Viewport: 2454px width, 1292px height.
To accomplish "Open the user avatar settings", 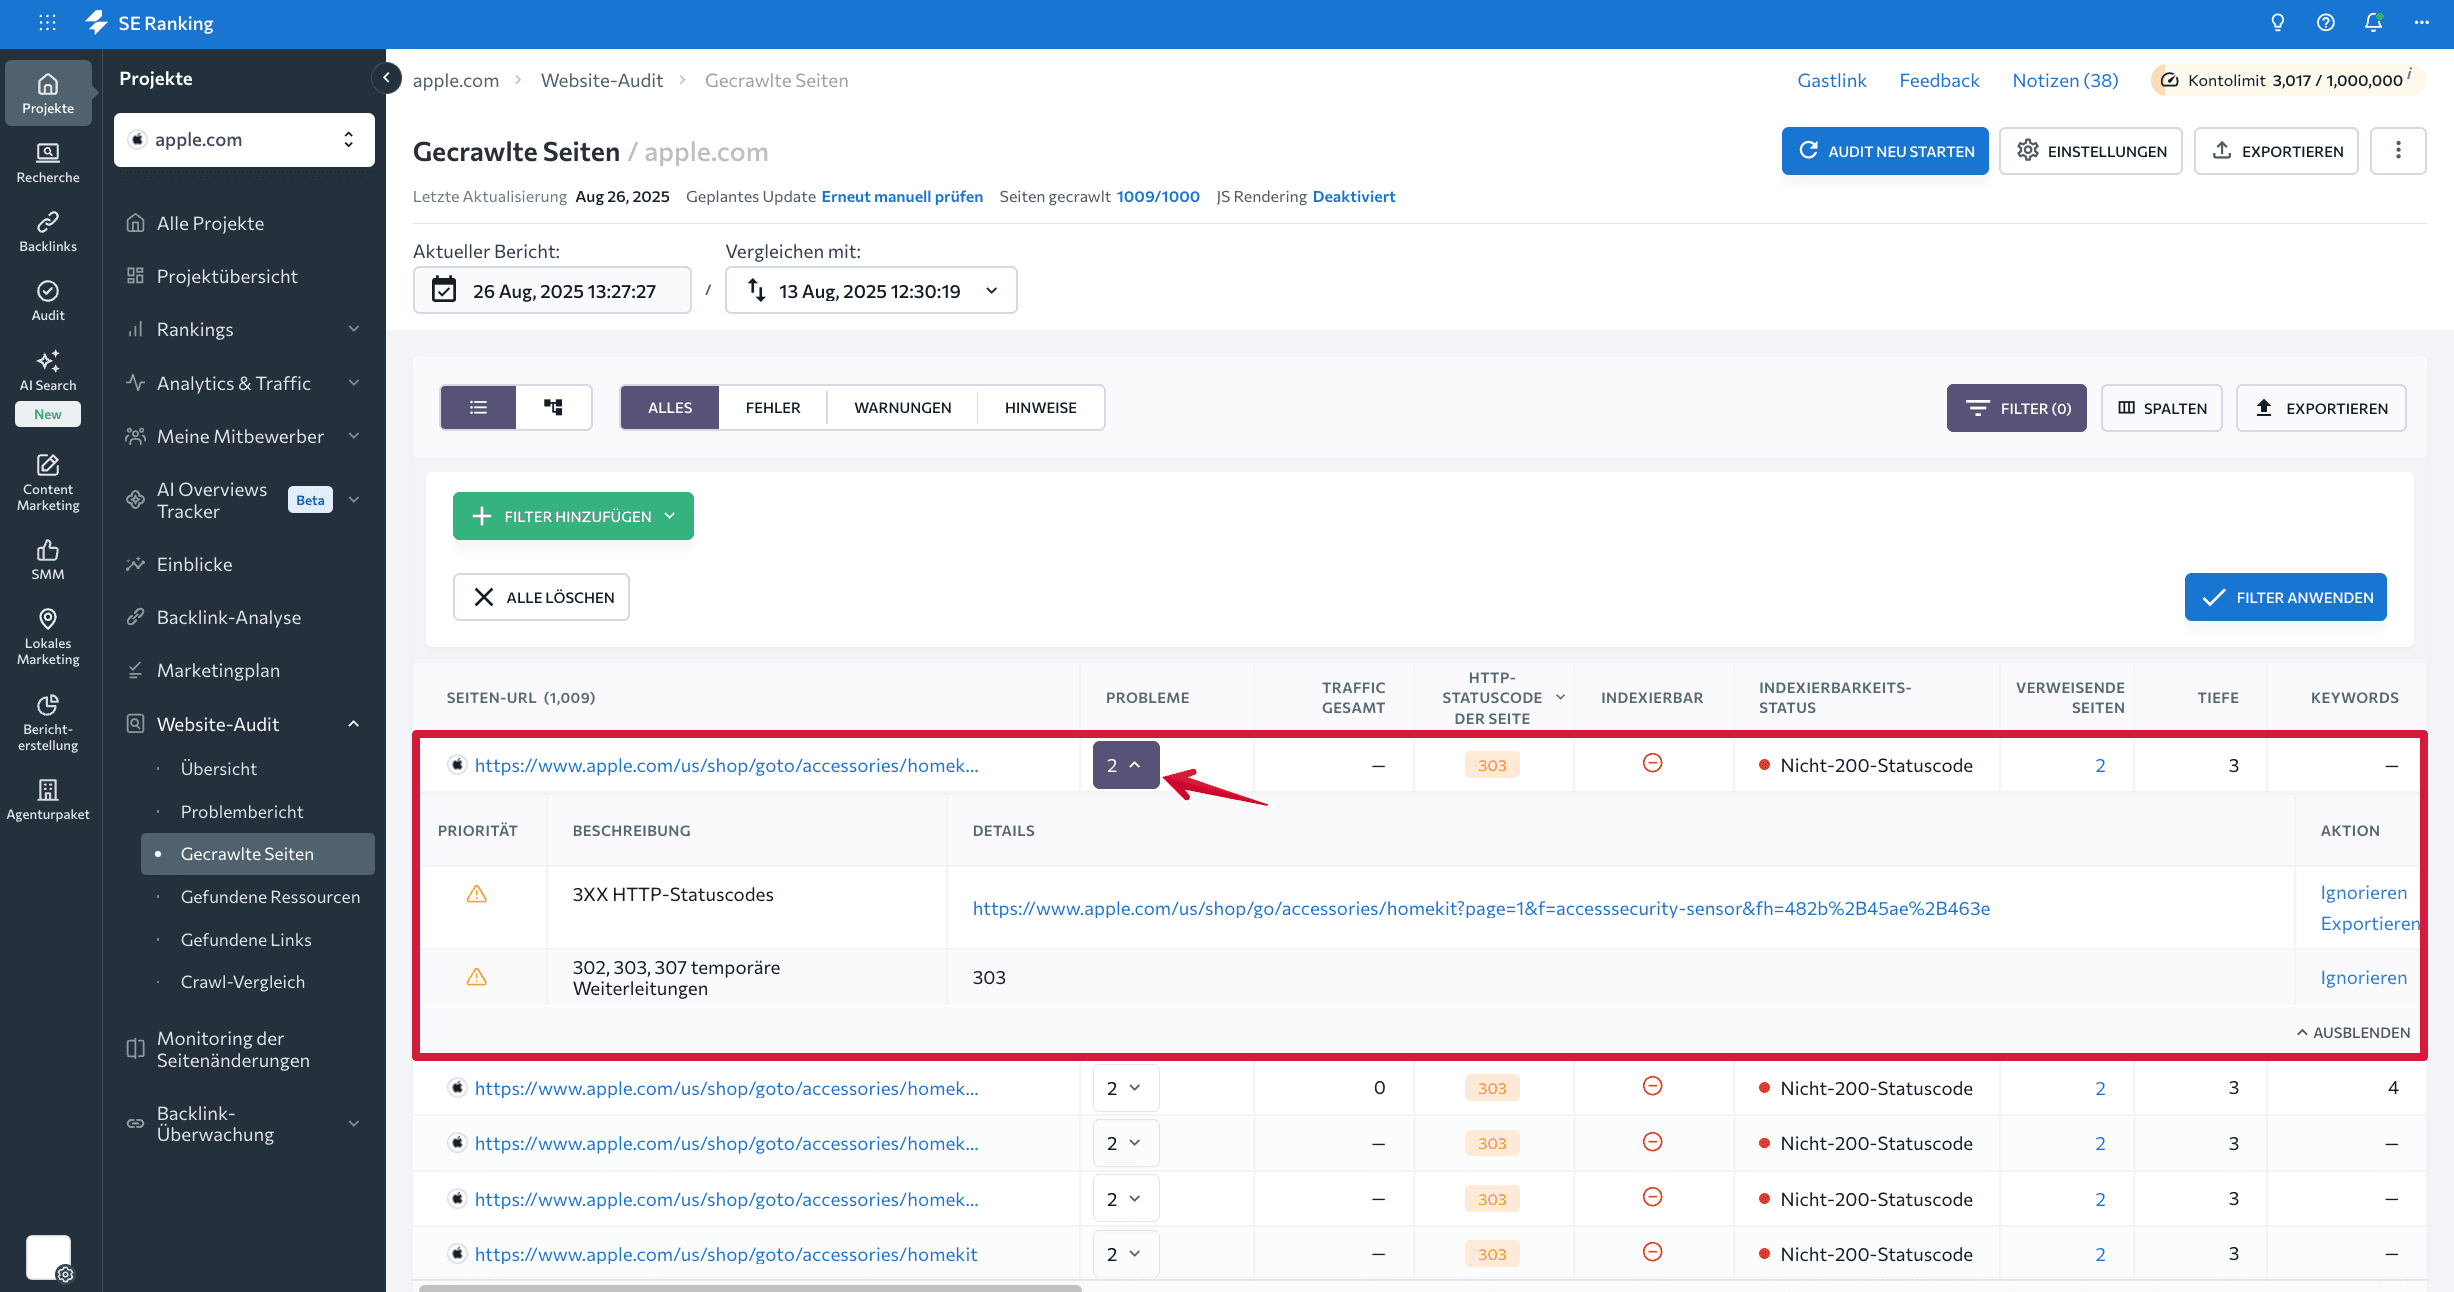I will point(48,1258).
